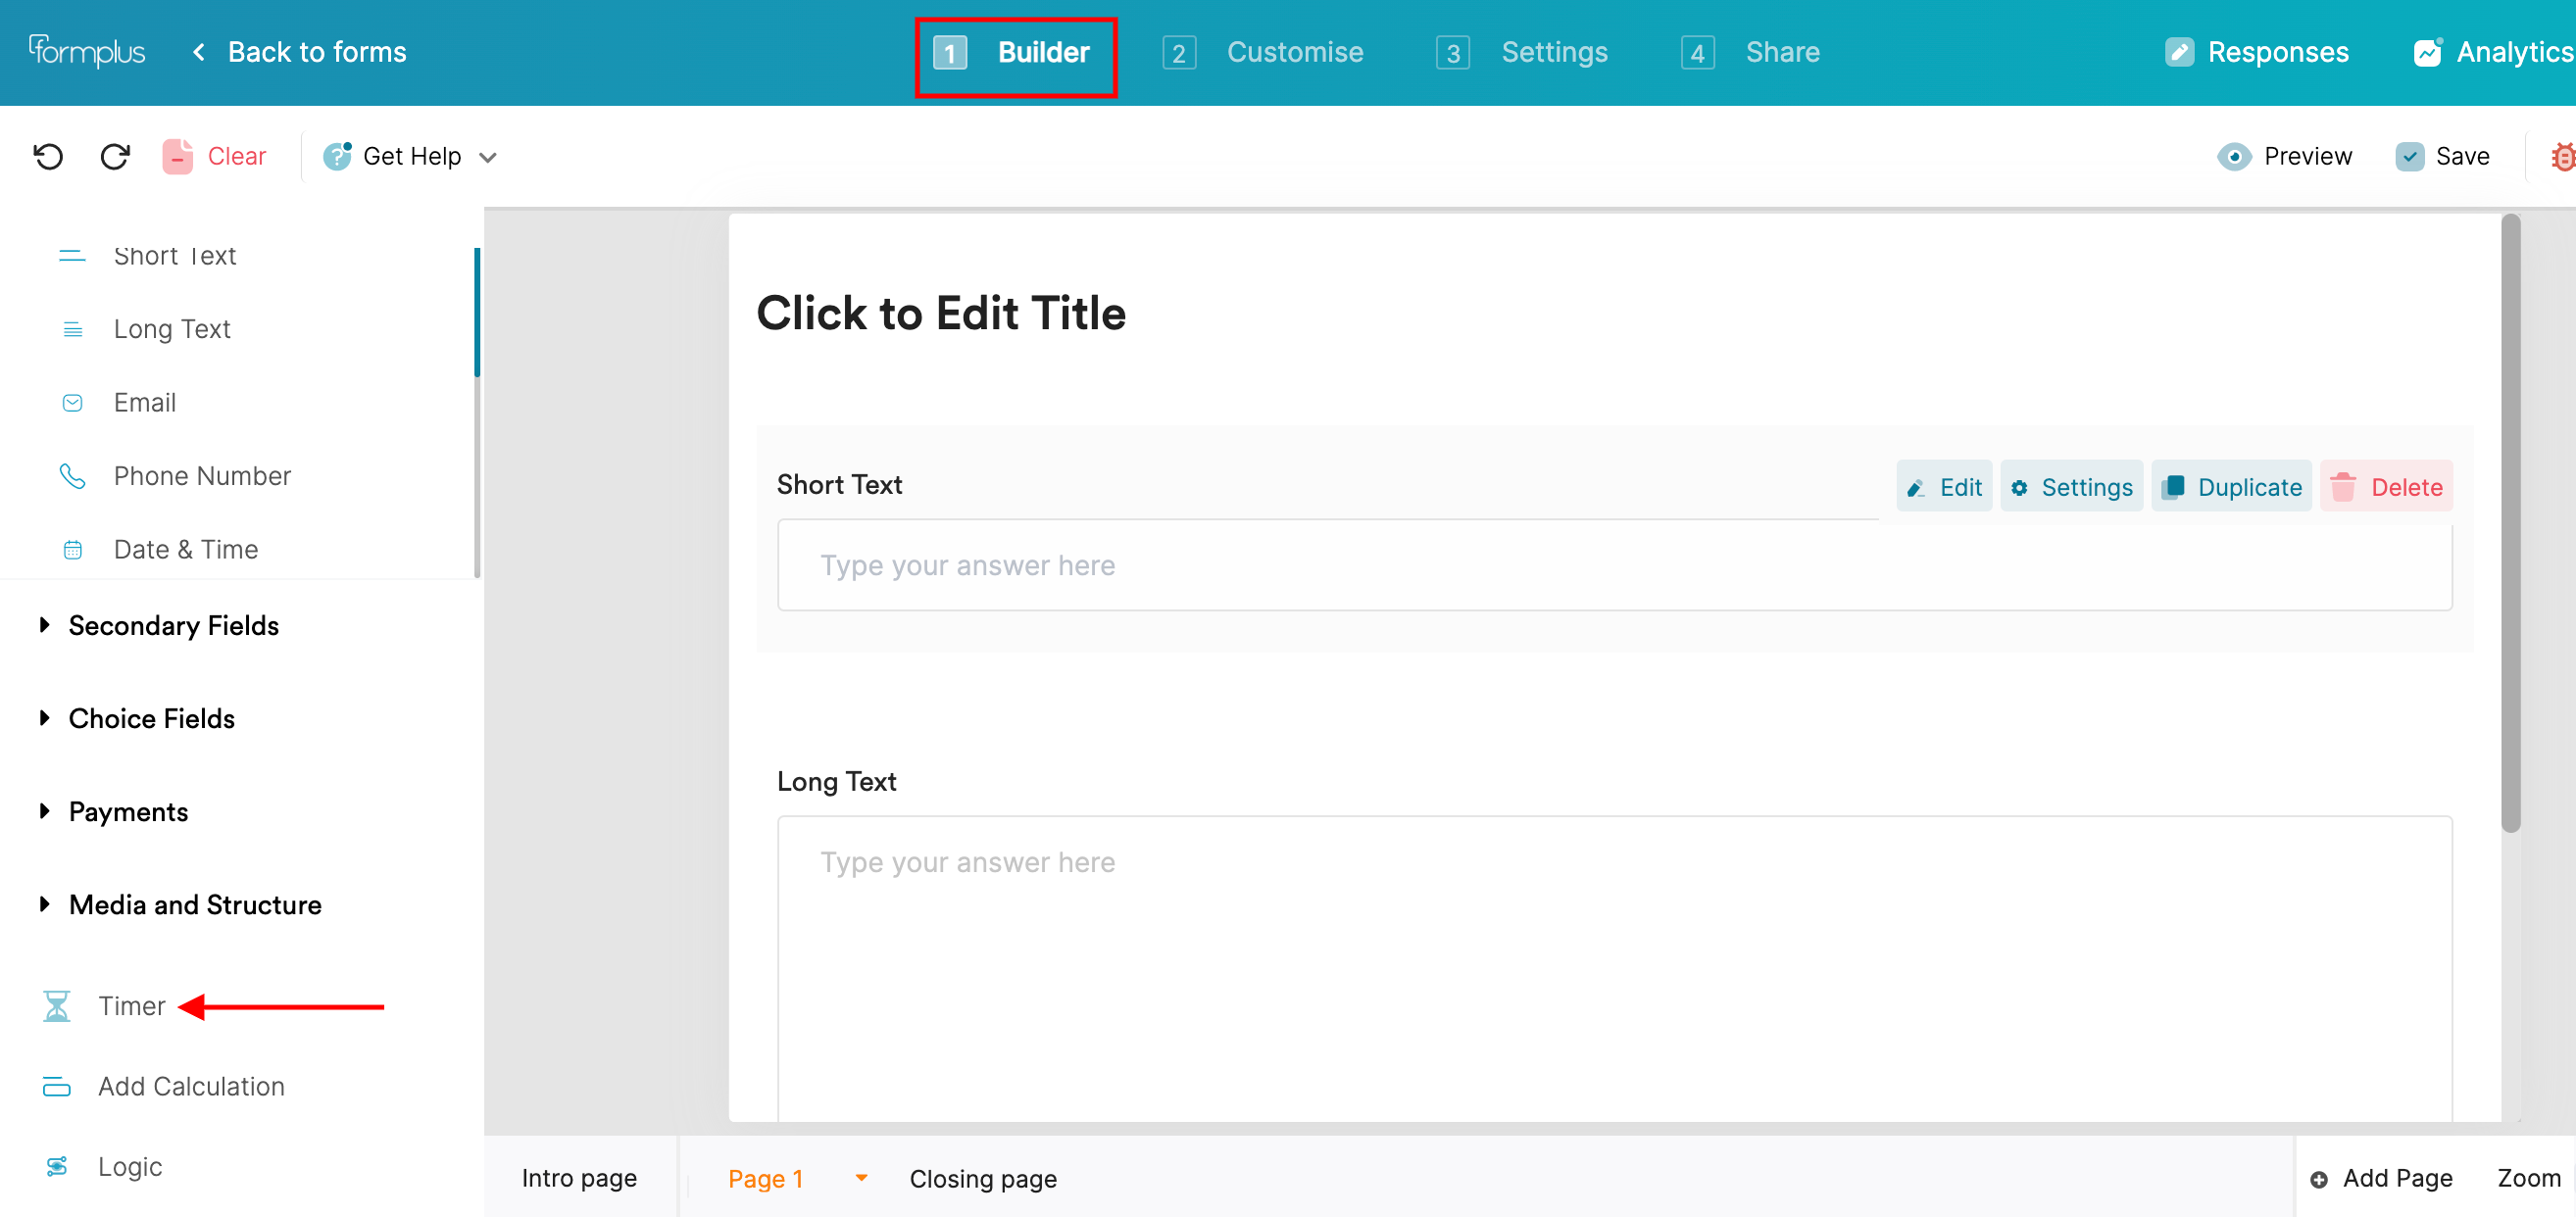The height and width of the screenshot is (1217, 2576).
Task: Click the Get Help question icon
Action: (337, 156)
